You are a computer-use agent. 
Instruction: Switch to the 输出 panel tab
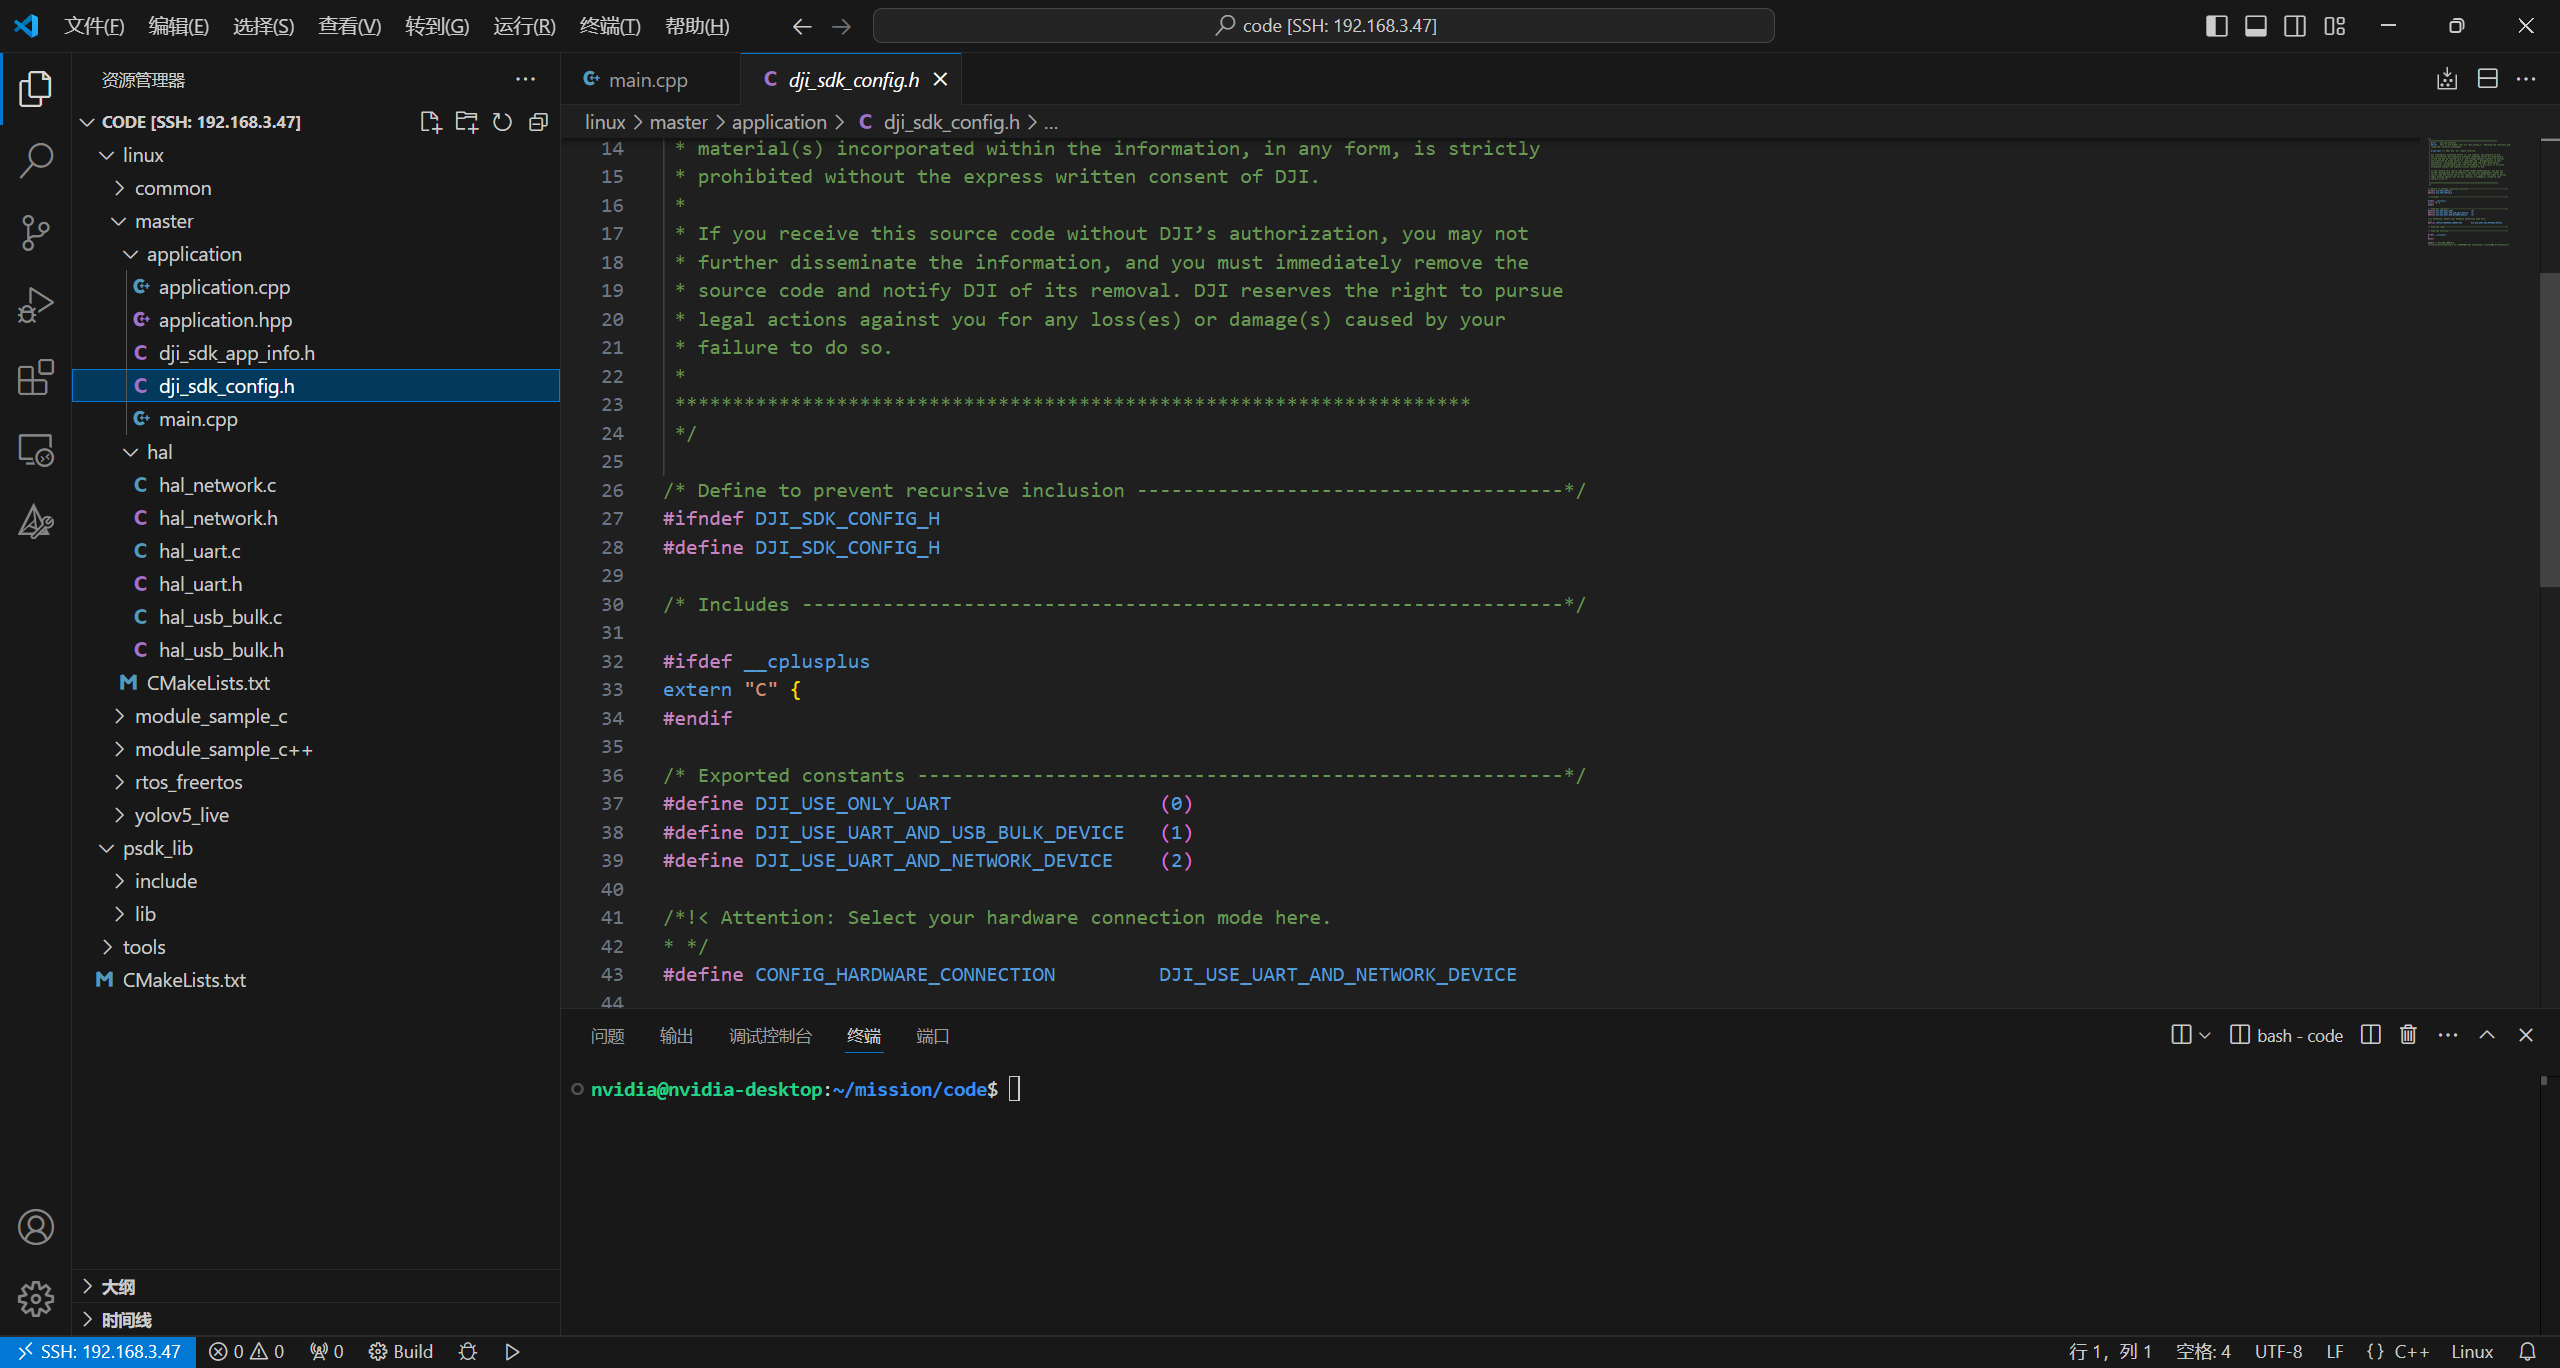676,1036
